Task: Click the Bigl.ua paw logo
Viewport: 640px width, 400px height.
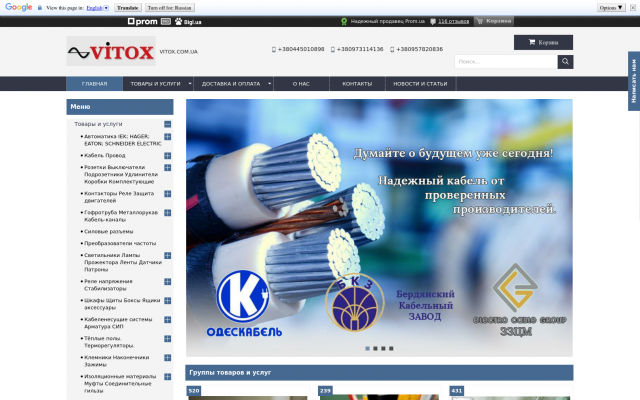Action: [x=188, y=22]
